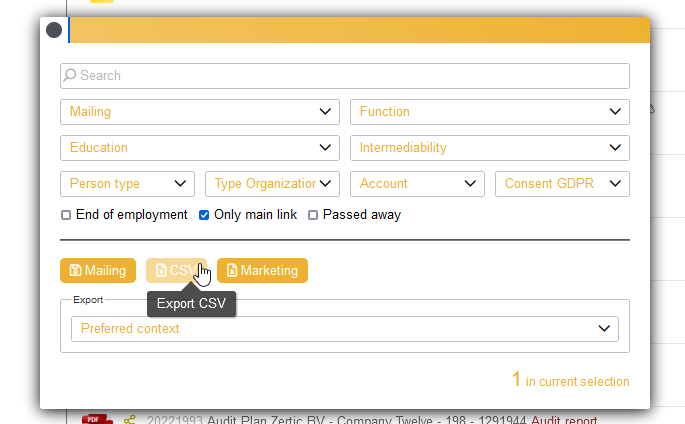Enable the End of employment checkbox
This screenshot has height=424, width=685.
(66, 215)
